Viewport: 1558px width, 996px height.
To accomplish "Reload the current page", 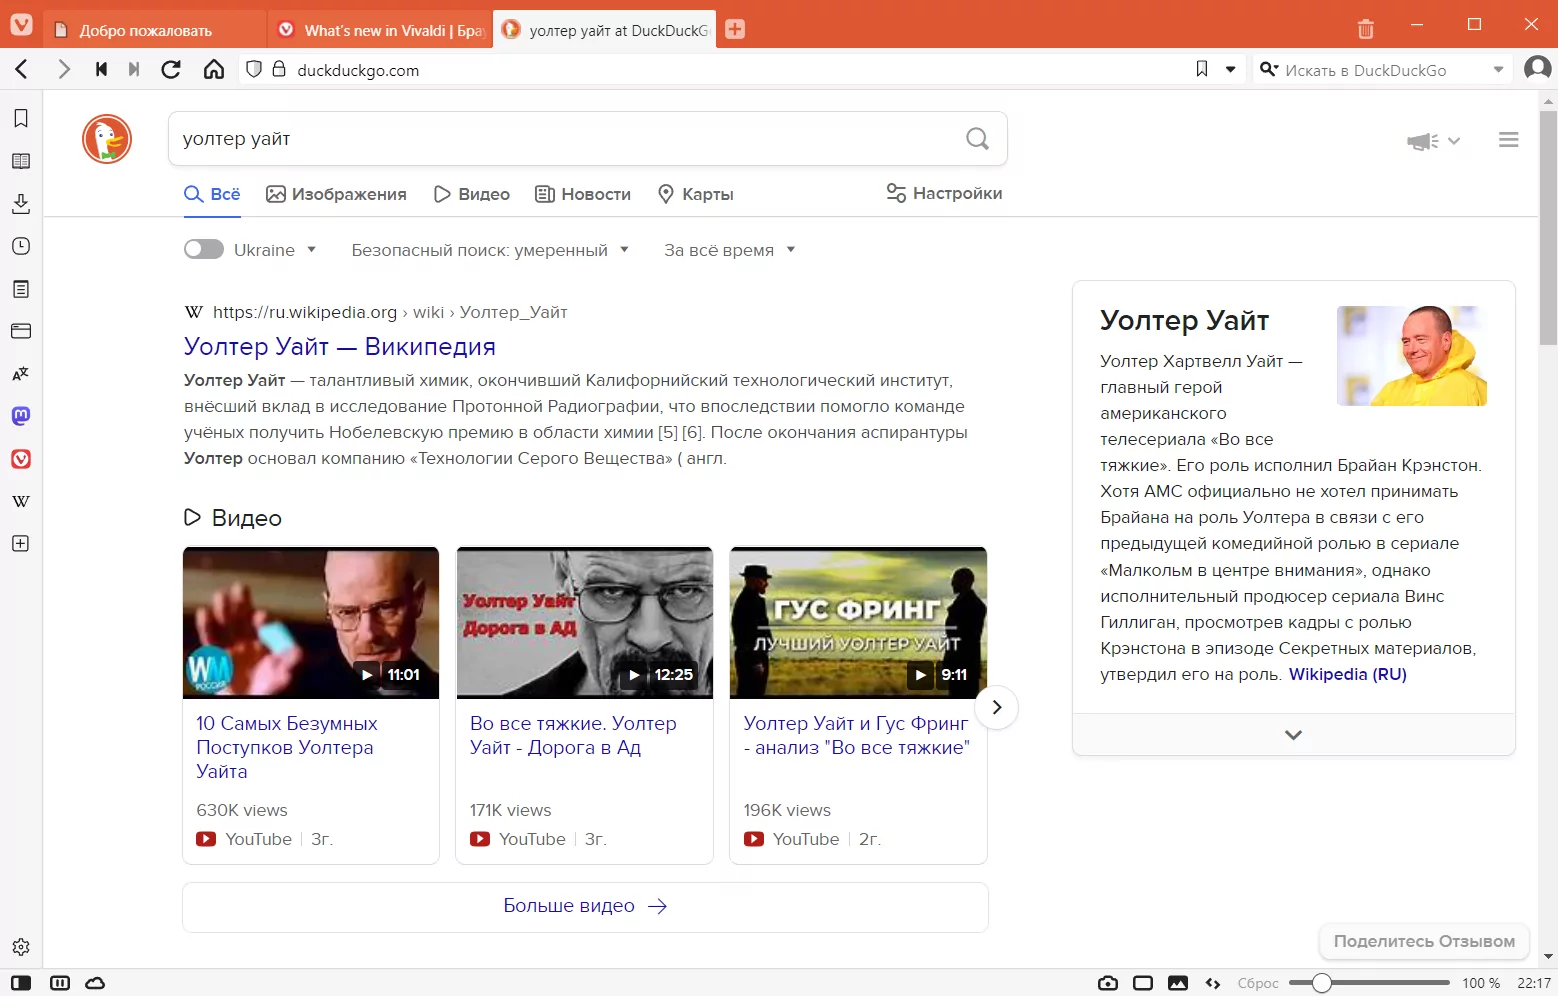I will click(x=171, y=69).
